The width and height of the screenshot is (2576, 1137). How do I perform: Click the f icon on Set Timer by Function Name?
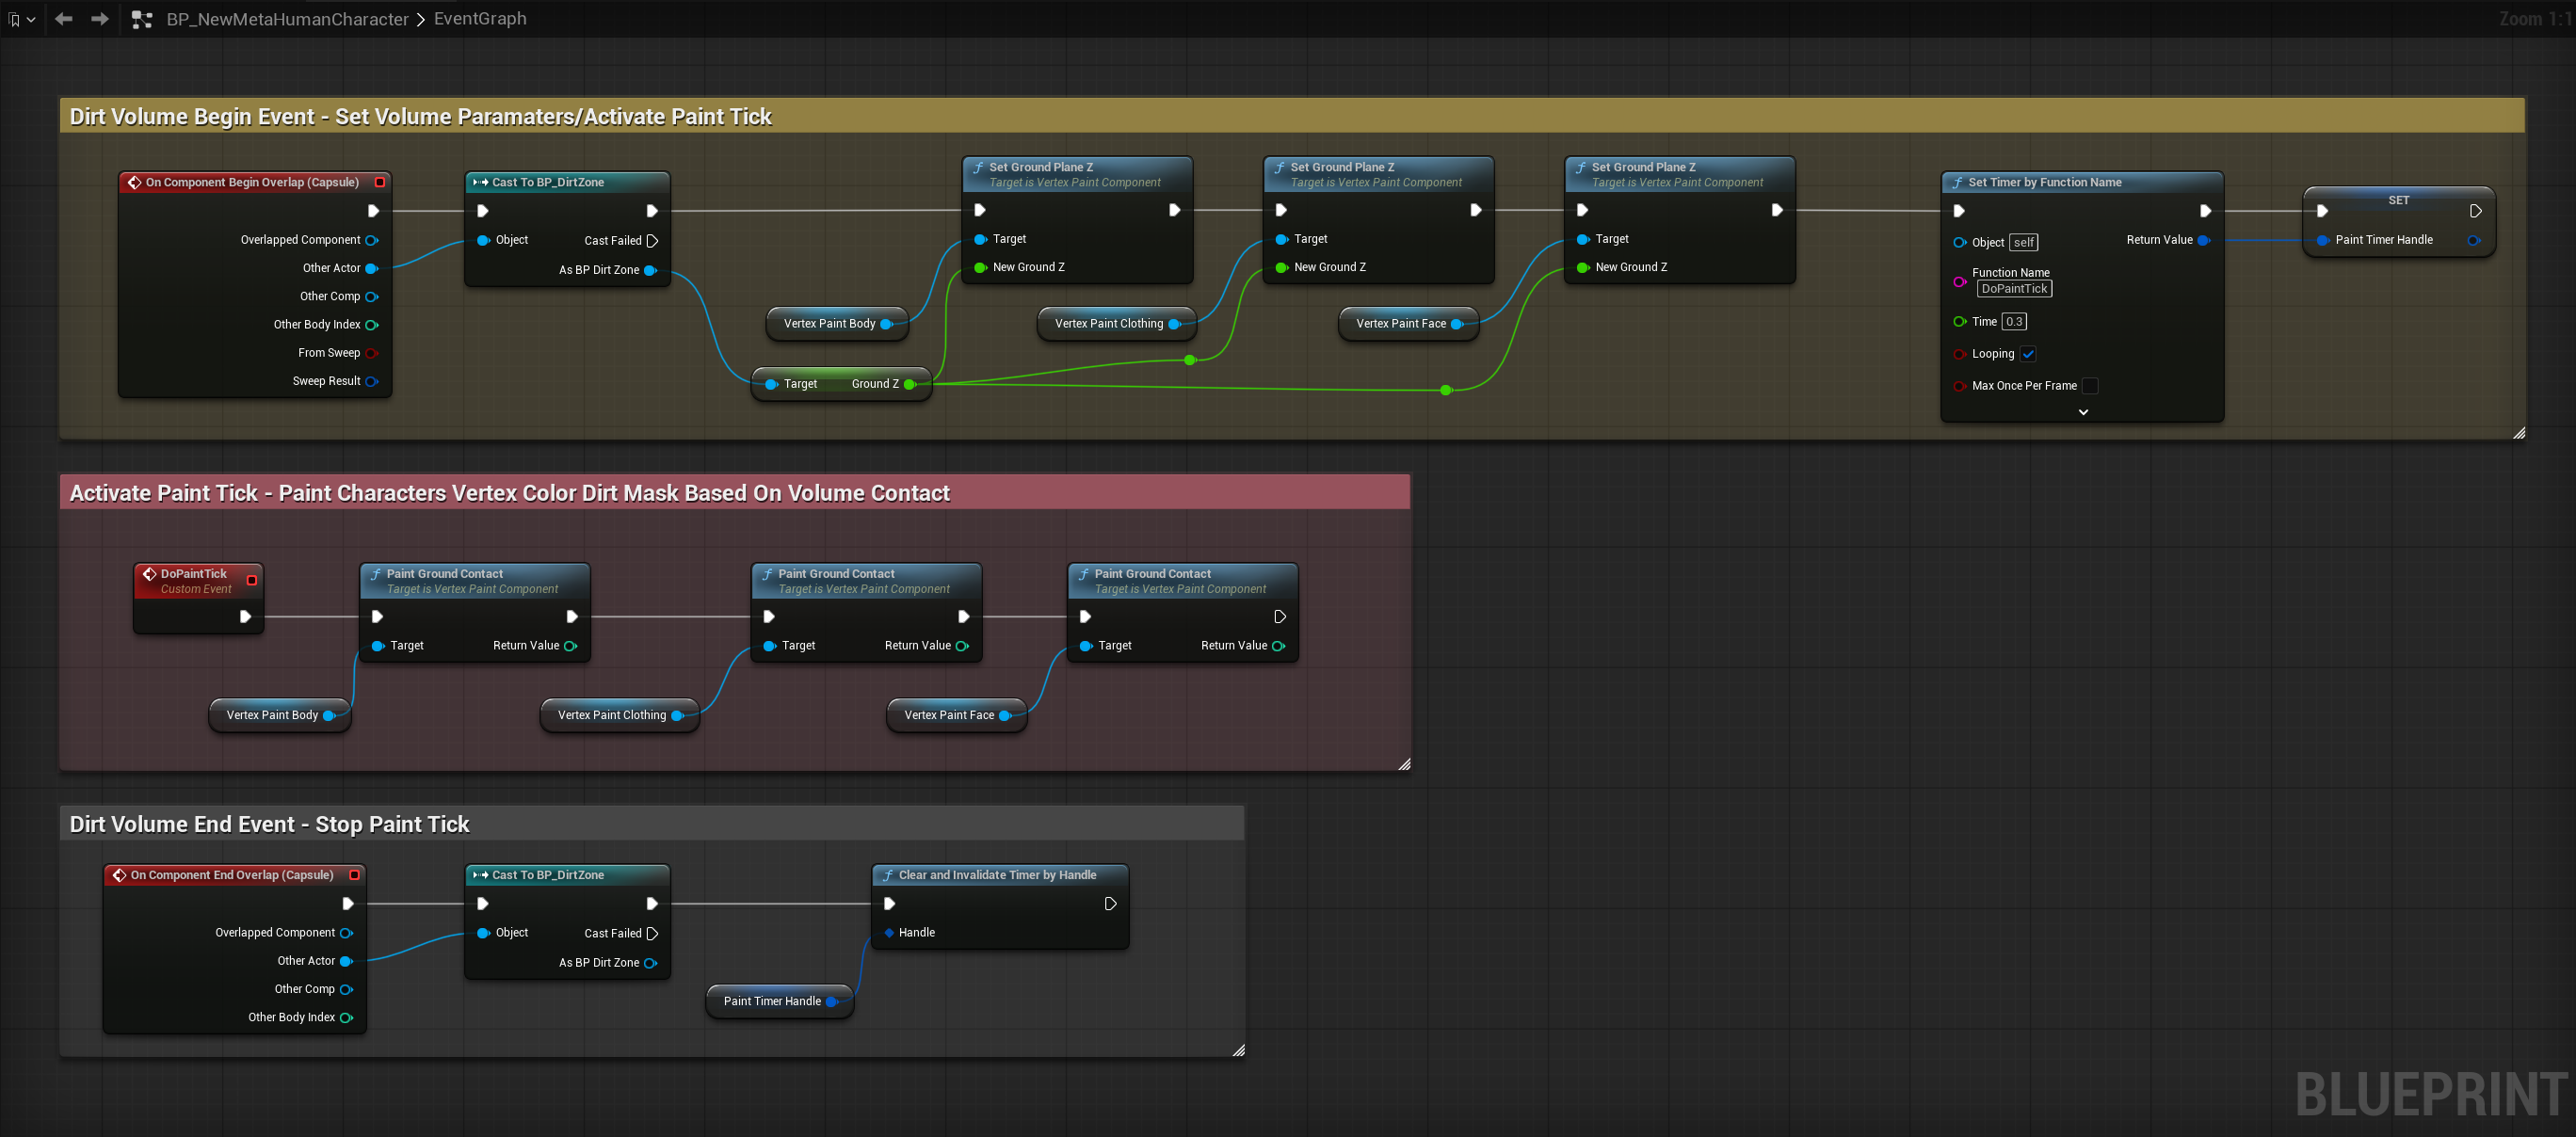click(1959, 182)
